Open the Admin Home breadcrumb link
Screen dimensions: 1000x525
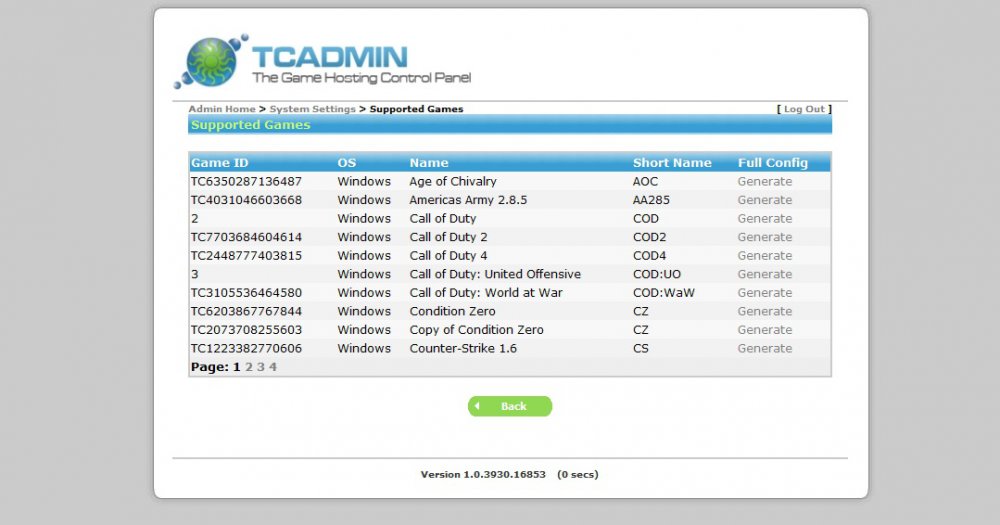pos(222,109)
